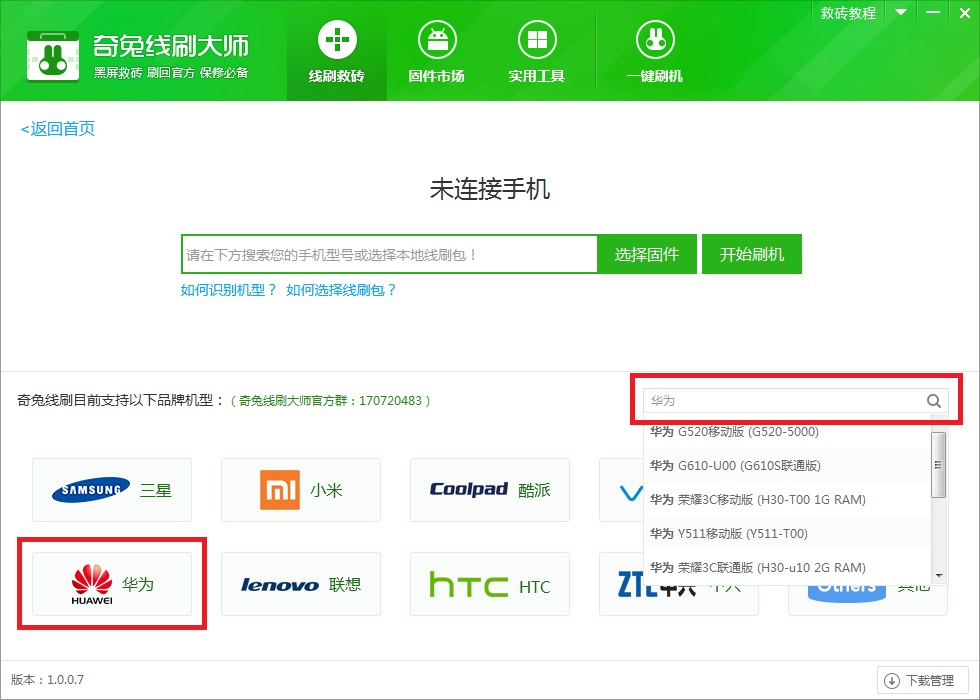Select the Xiaomi 小米 MI tile
Screen dimensions: 980x700
301,490
